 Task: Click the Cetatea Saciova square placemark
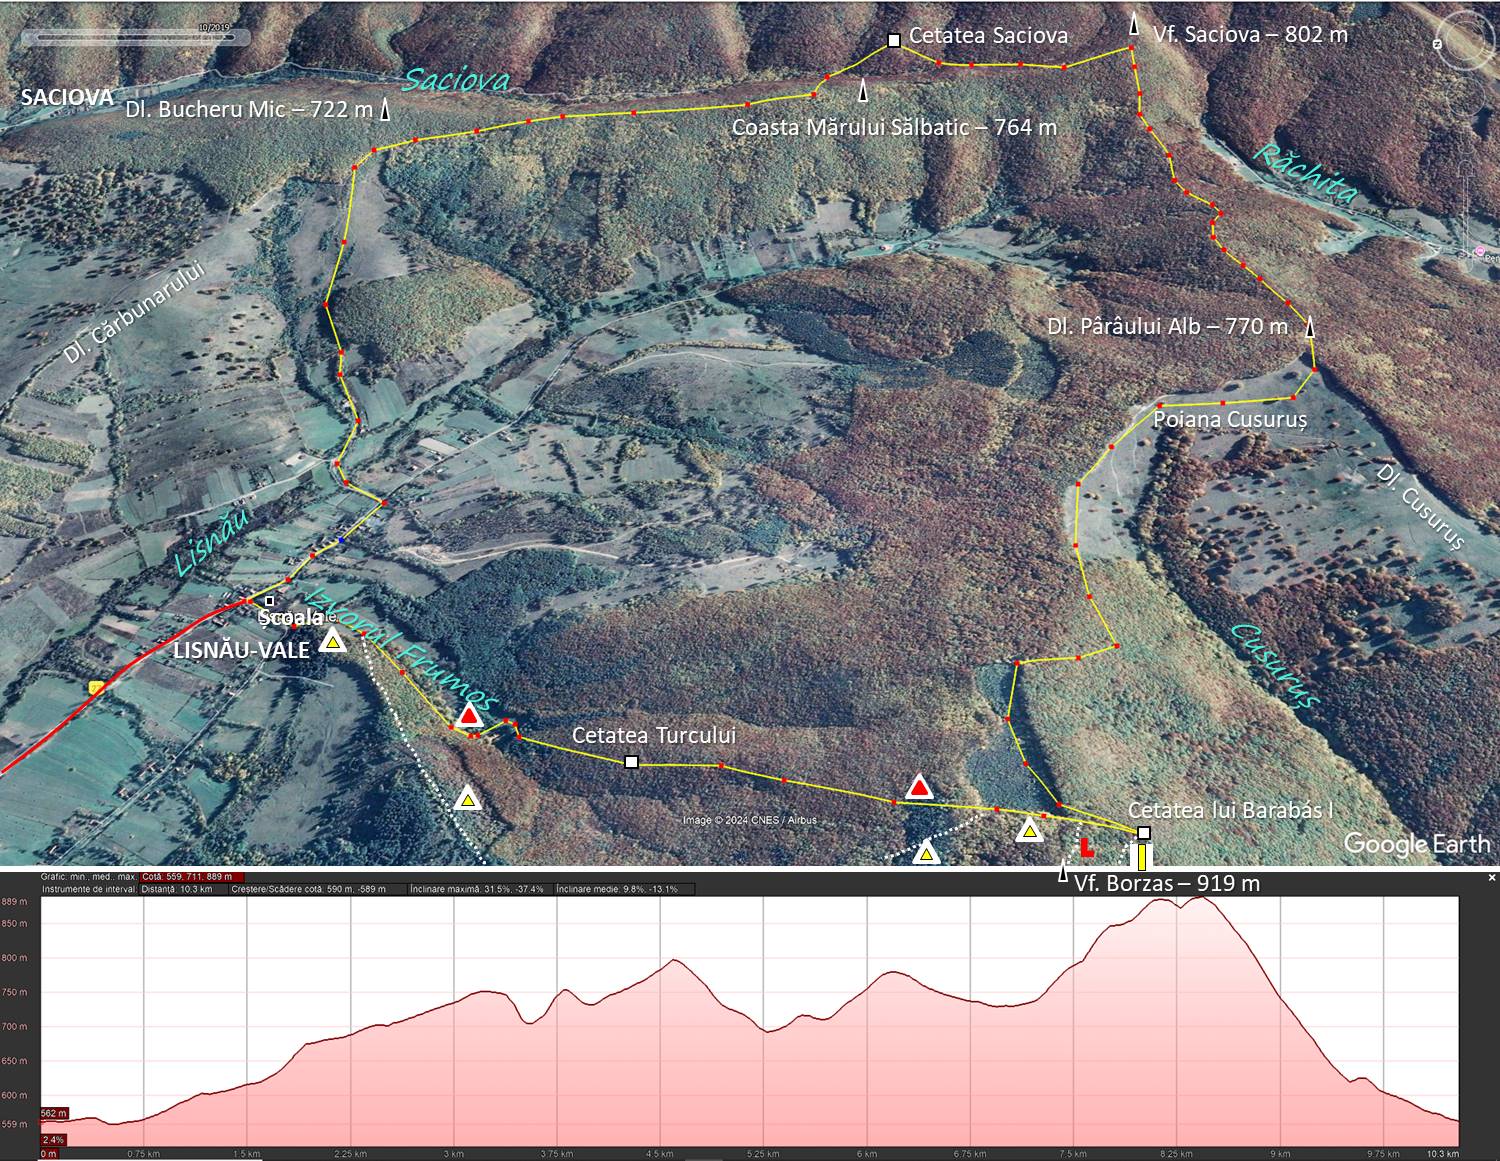894,41
